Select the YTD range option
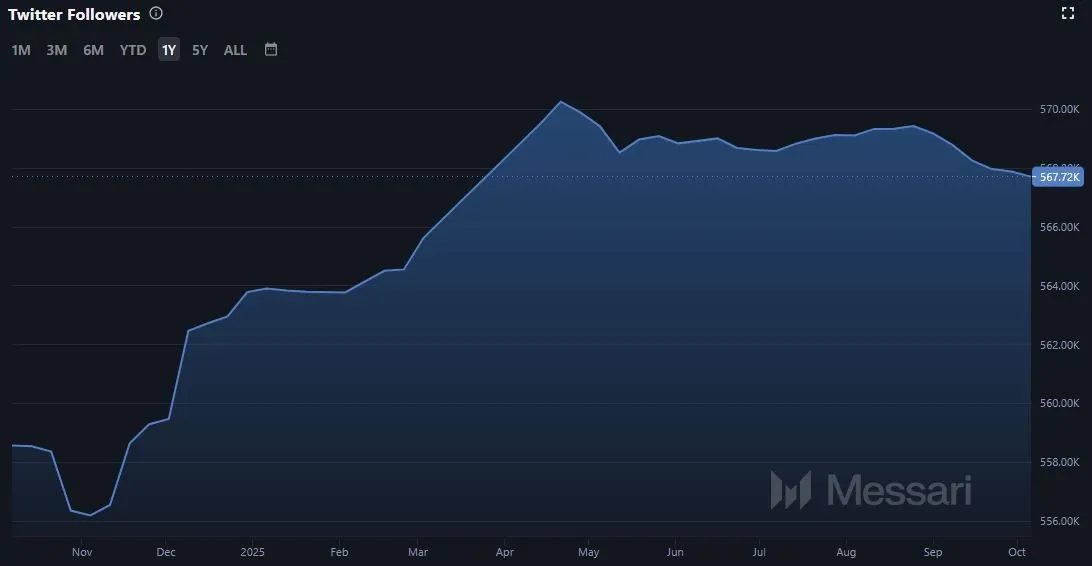 pyautogui.click(x=133, y=50)
